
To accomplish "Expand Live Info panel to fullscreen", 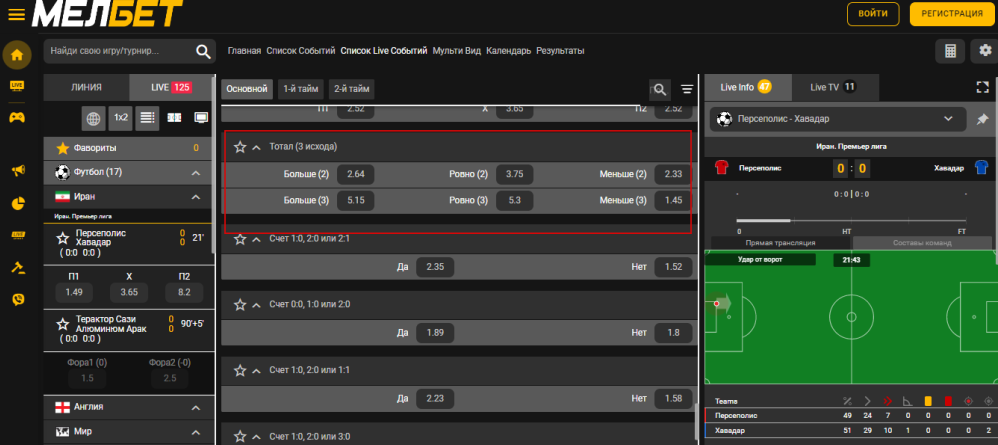I will (x=981, y=88).
